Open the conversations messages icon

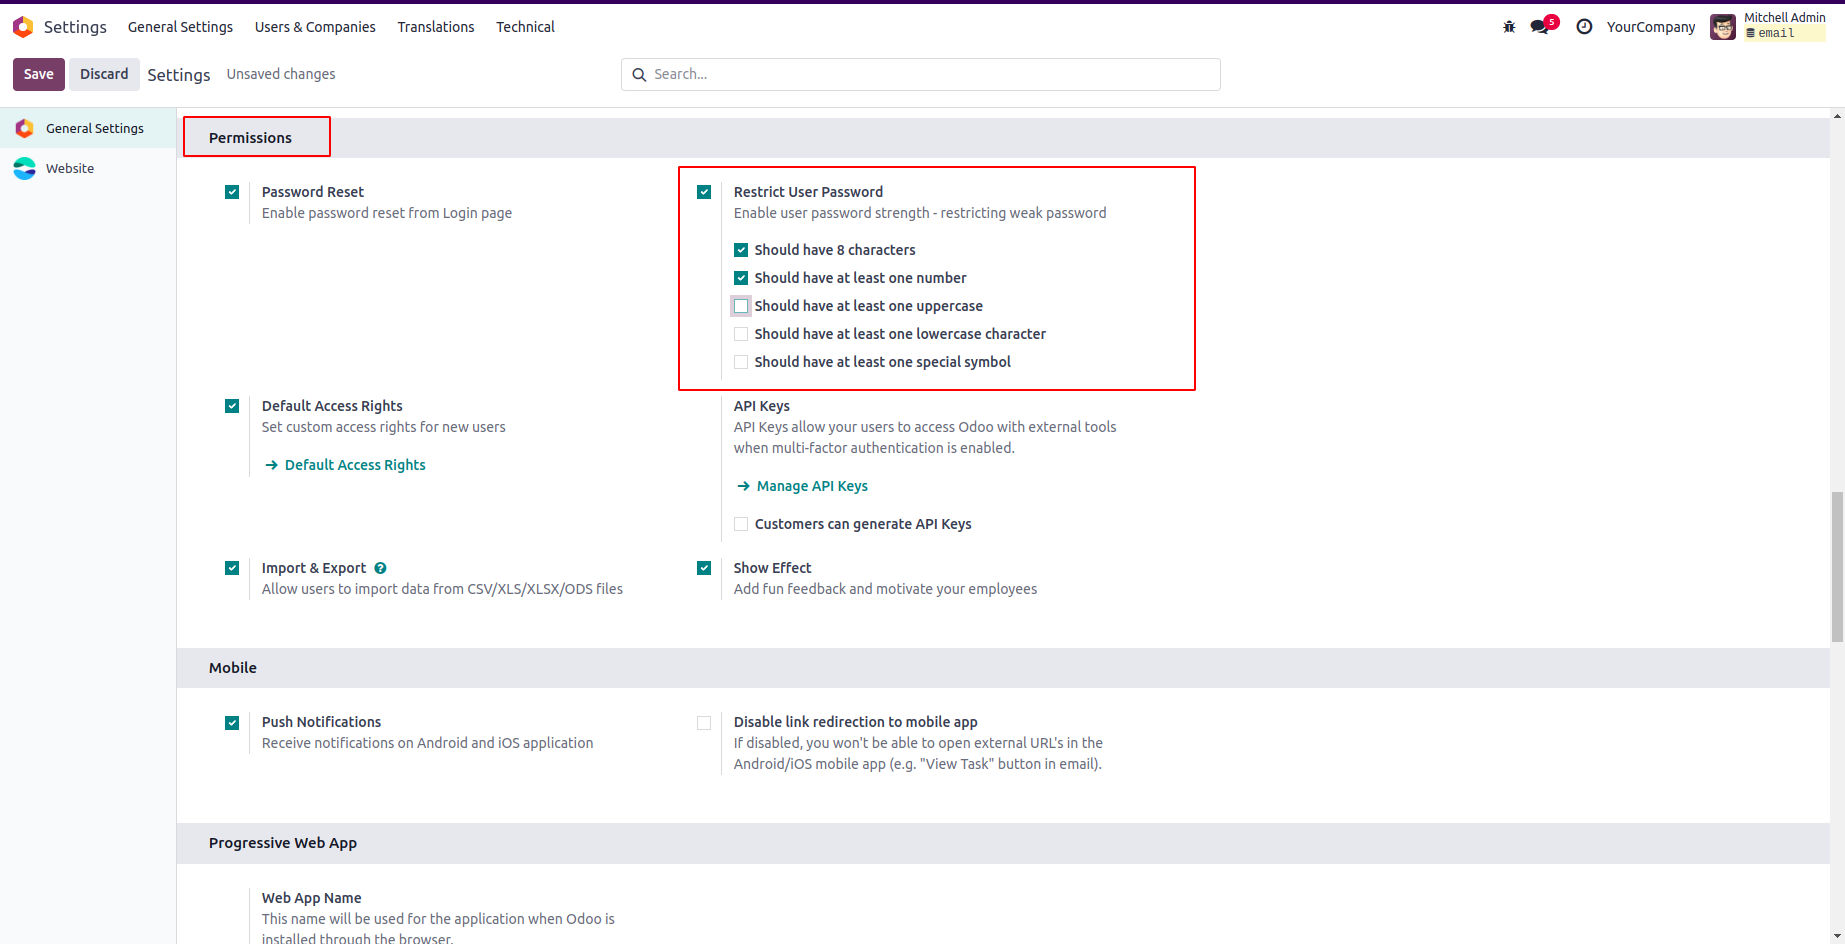(1540, 27)
